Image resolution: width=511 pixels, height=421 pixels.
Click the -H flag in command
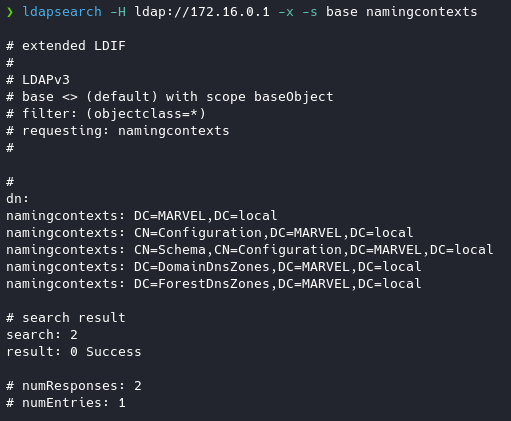pyautogui.click(x=118, y=12)
